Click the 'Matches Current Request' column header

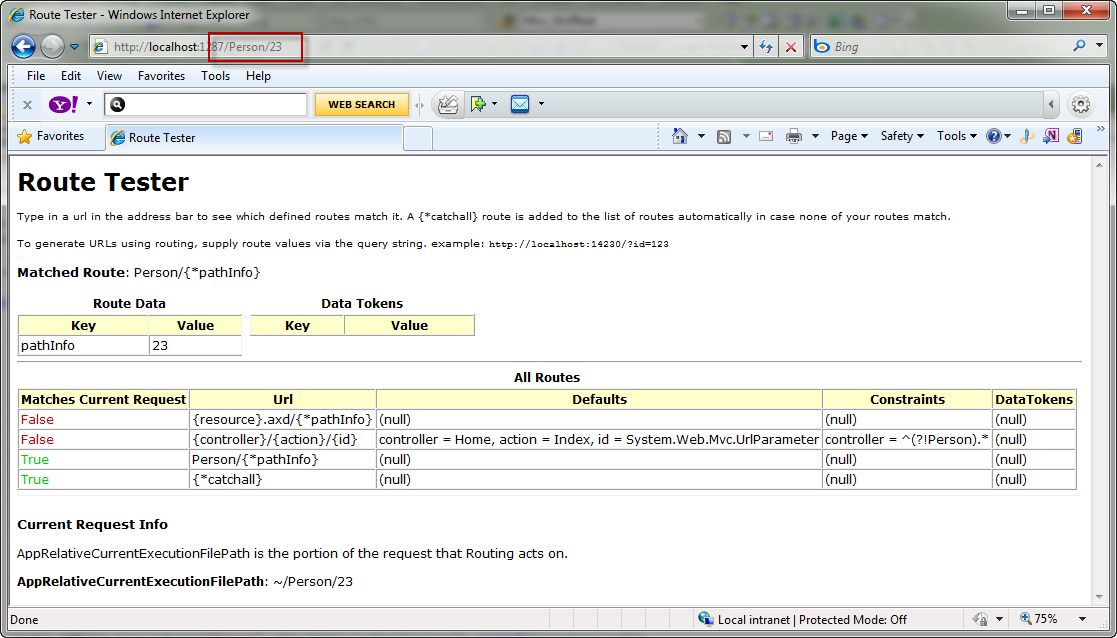pyautogui.click(x=103, y=399)
